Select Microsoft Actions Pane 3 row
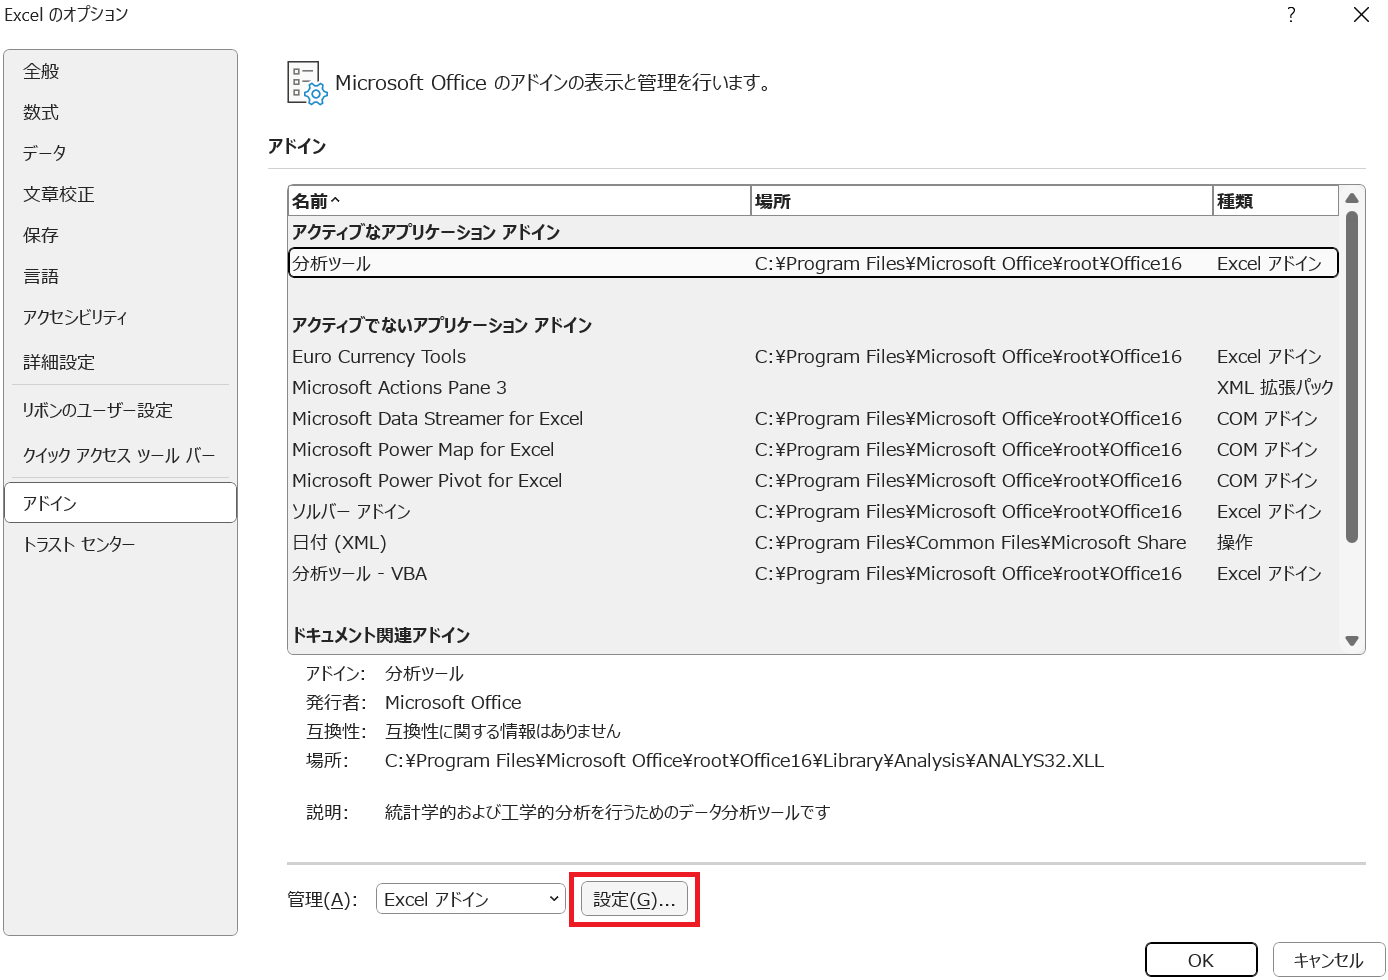 point(813,388)
